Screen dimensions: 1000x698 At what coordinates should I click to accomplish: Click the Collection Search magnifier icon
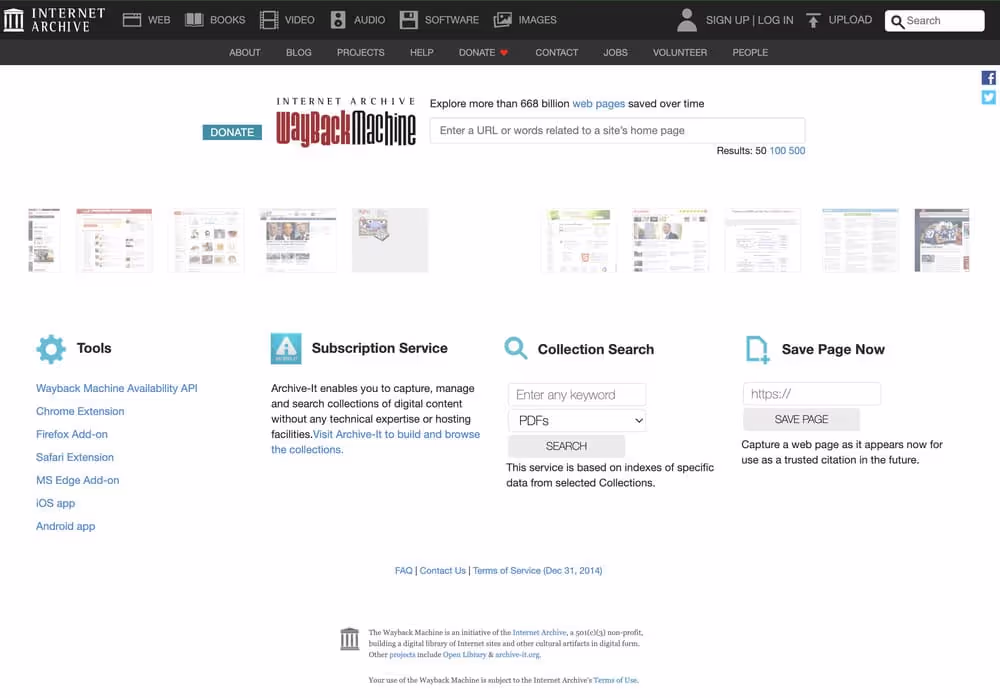(x=515, y=348)
